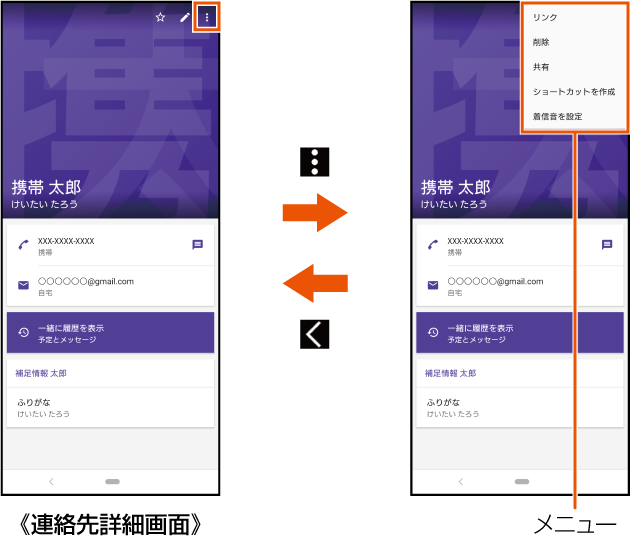
Task: Tap the star favorite icon in left screen
Action: tap(160, 17)
